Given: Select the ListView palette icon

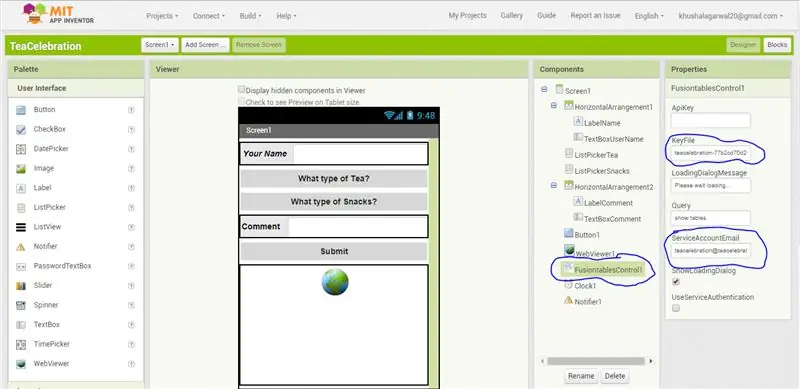Looking at the screenshot, I should (x=21, y=227).
